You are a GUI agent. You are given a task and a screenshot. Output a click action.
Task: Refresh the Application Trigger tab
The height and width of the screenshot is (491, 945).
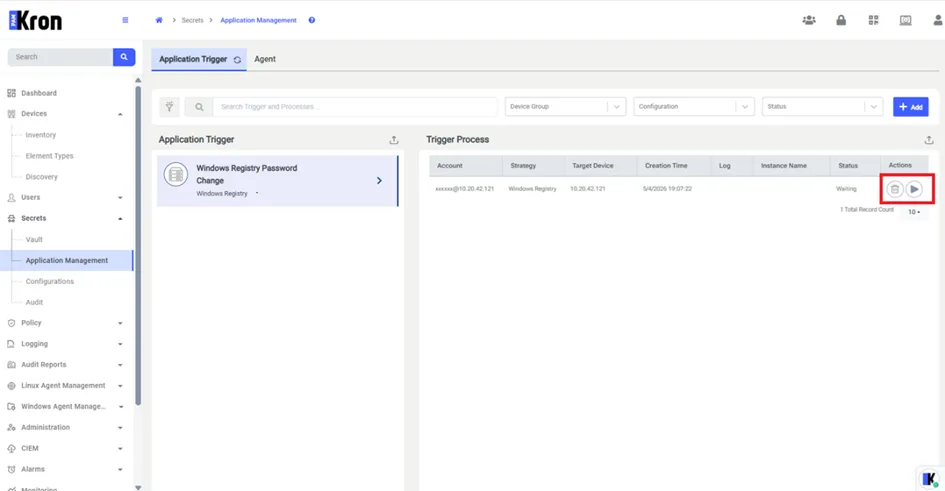point(237,60)
